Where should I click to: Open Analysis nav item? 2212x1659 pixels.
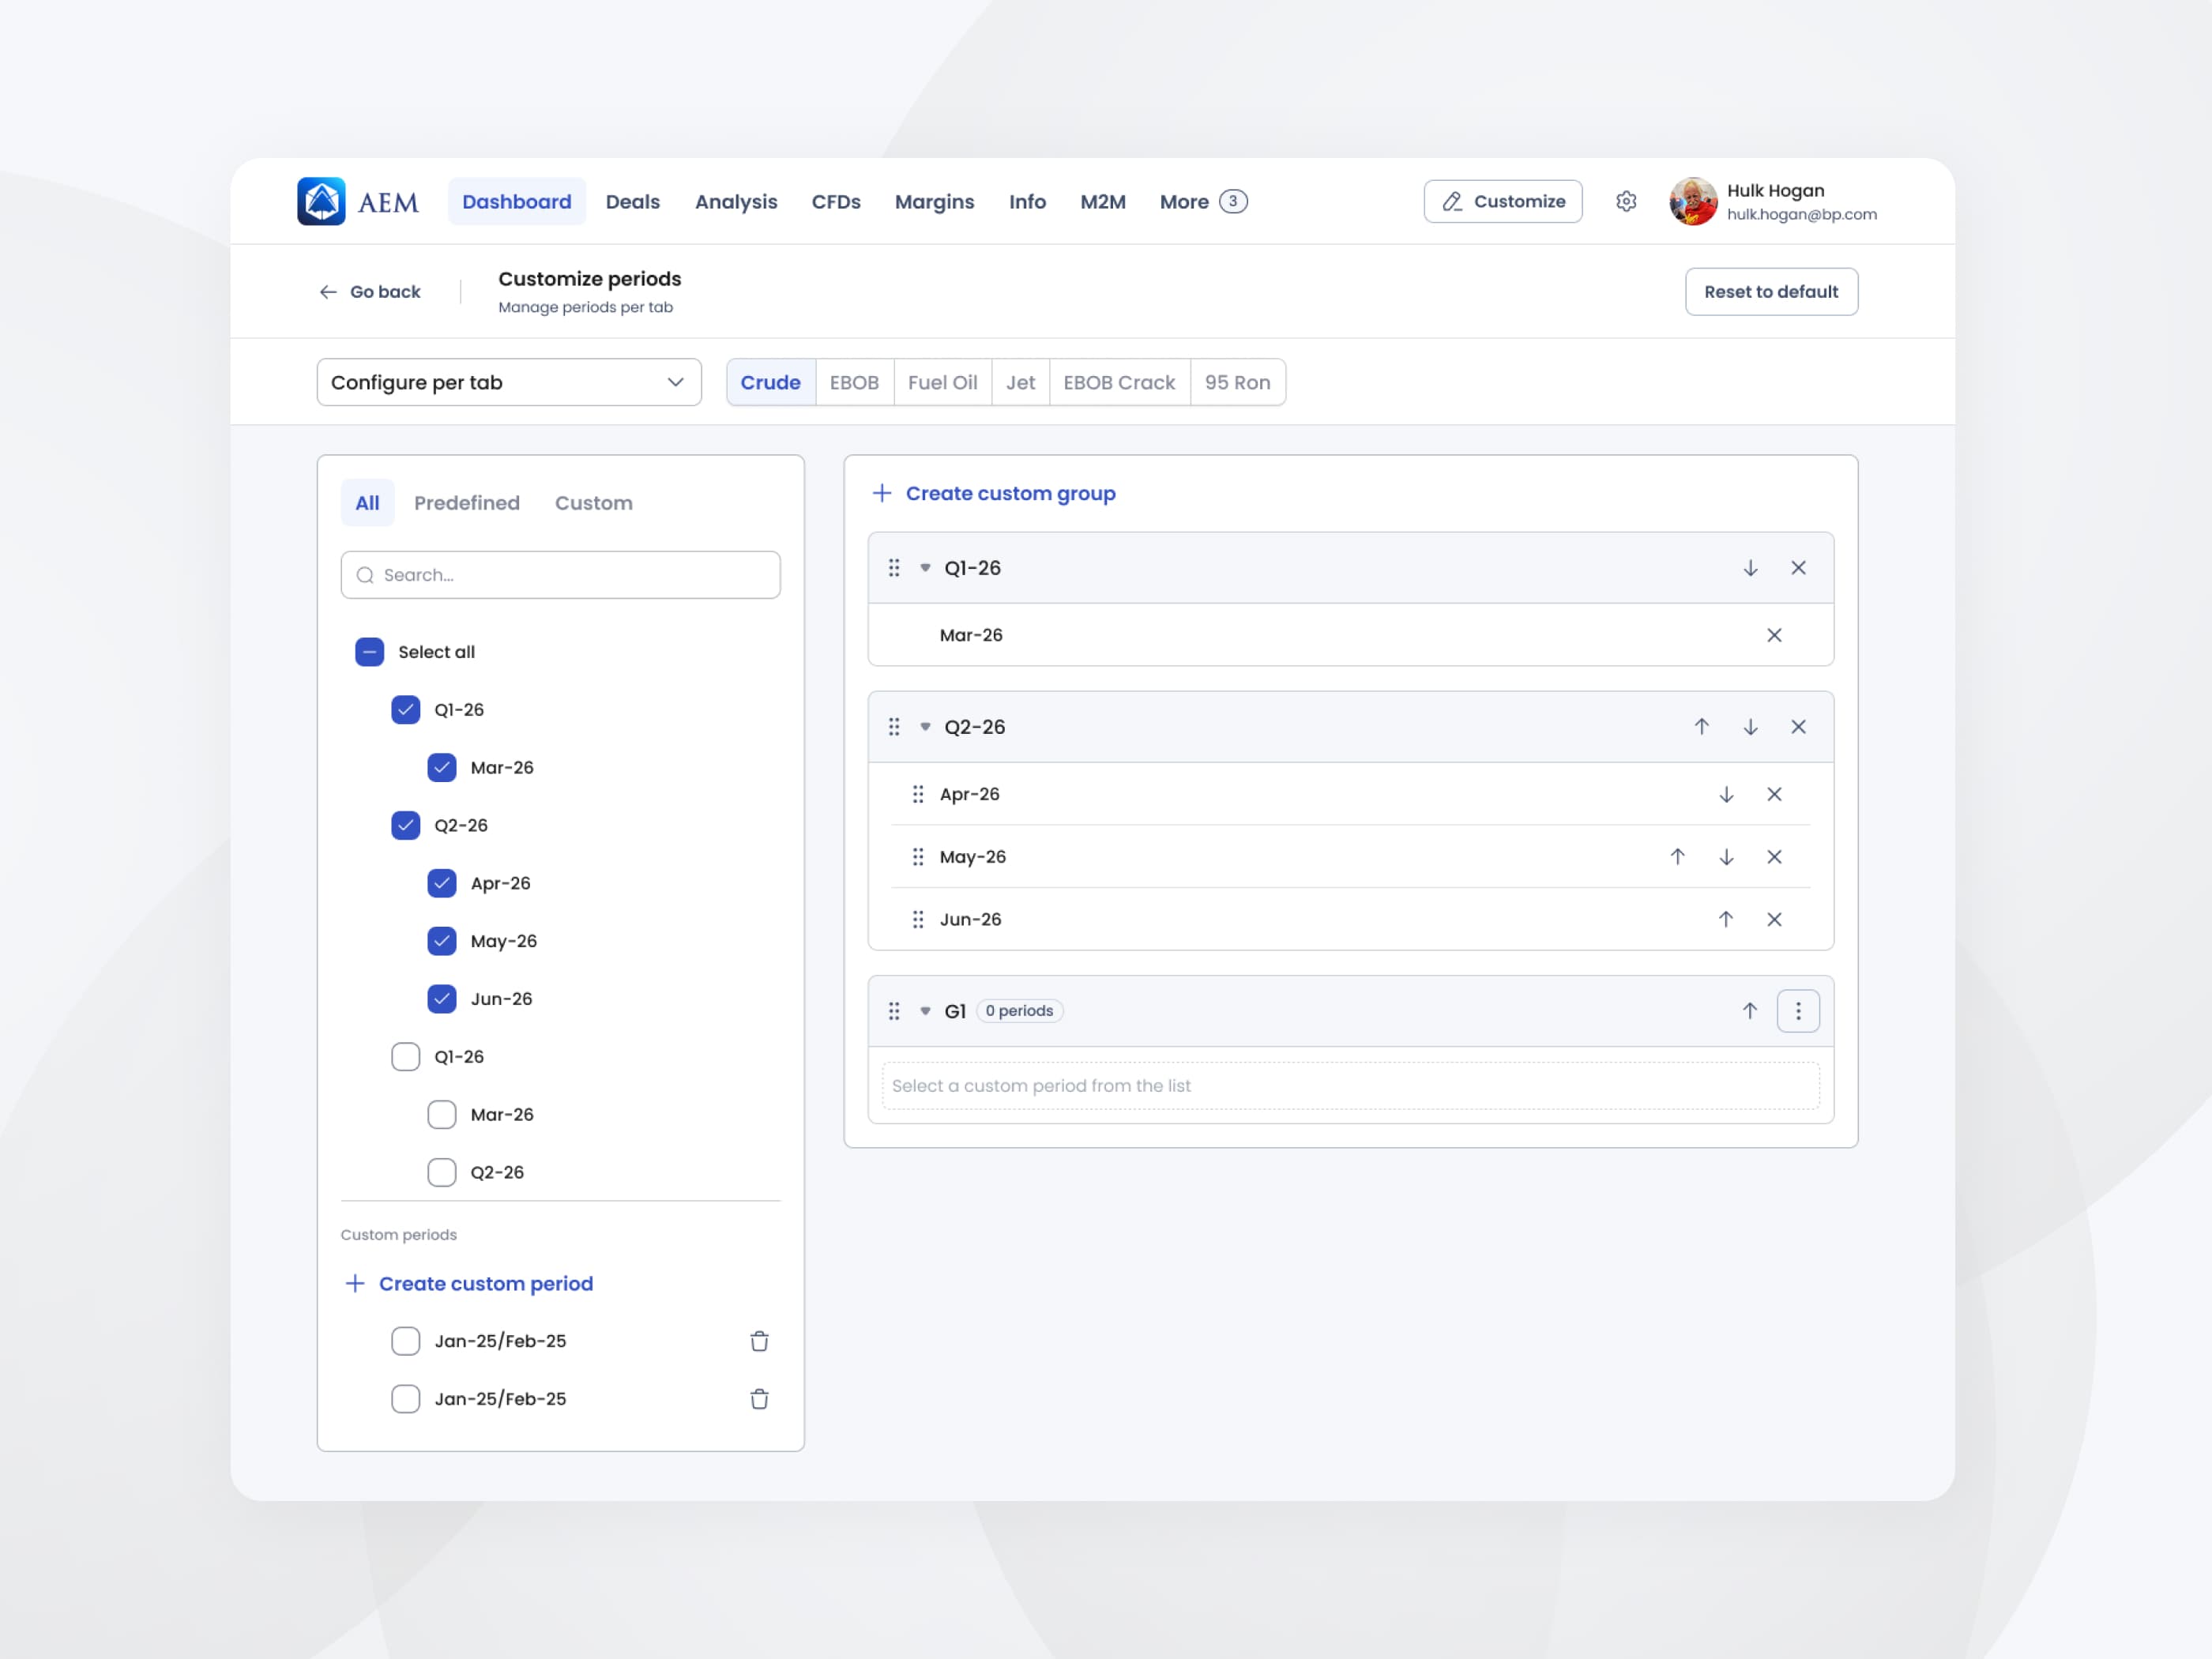736,202
